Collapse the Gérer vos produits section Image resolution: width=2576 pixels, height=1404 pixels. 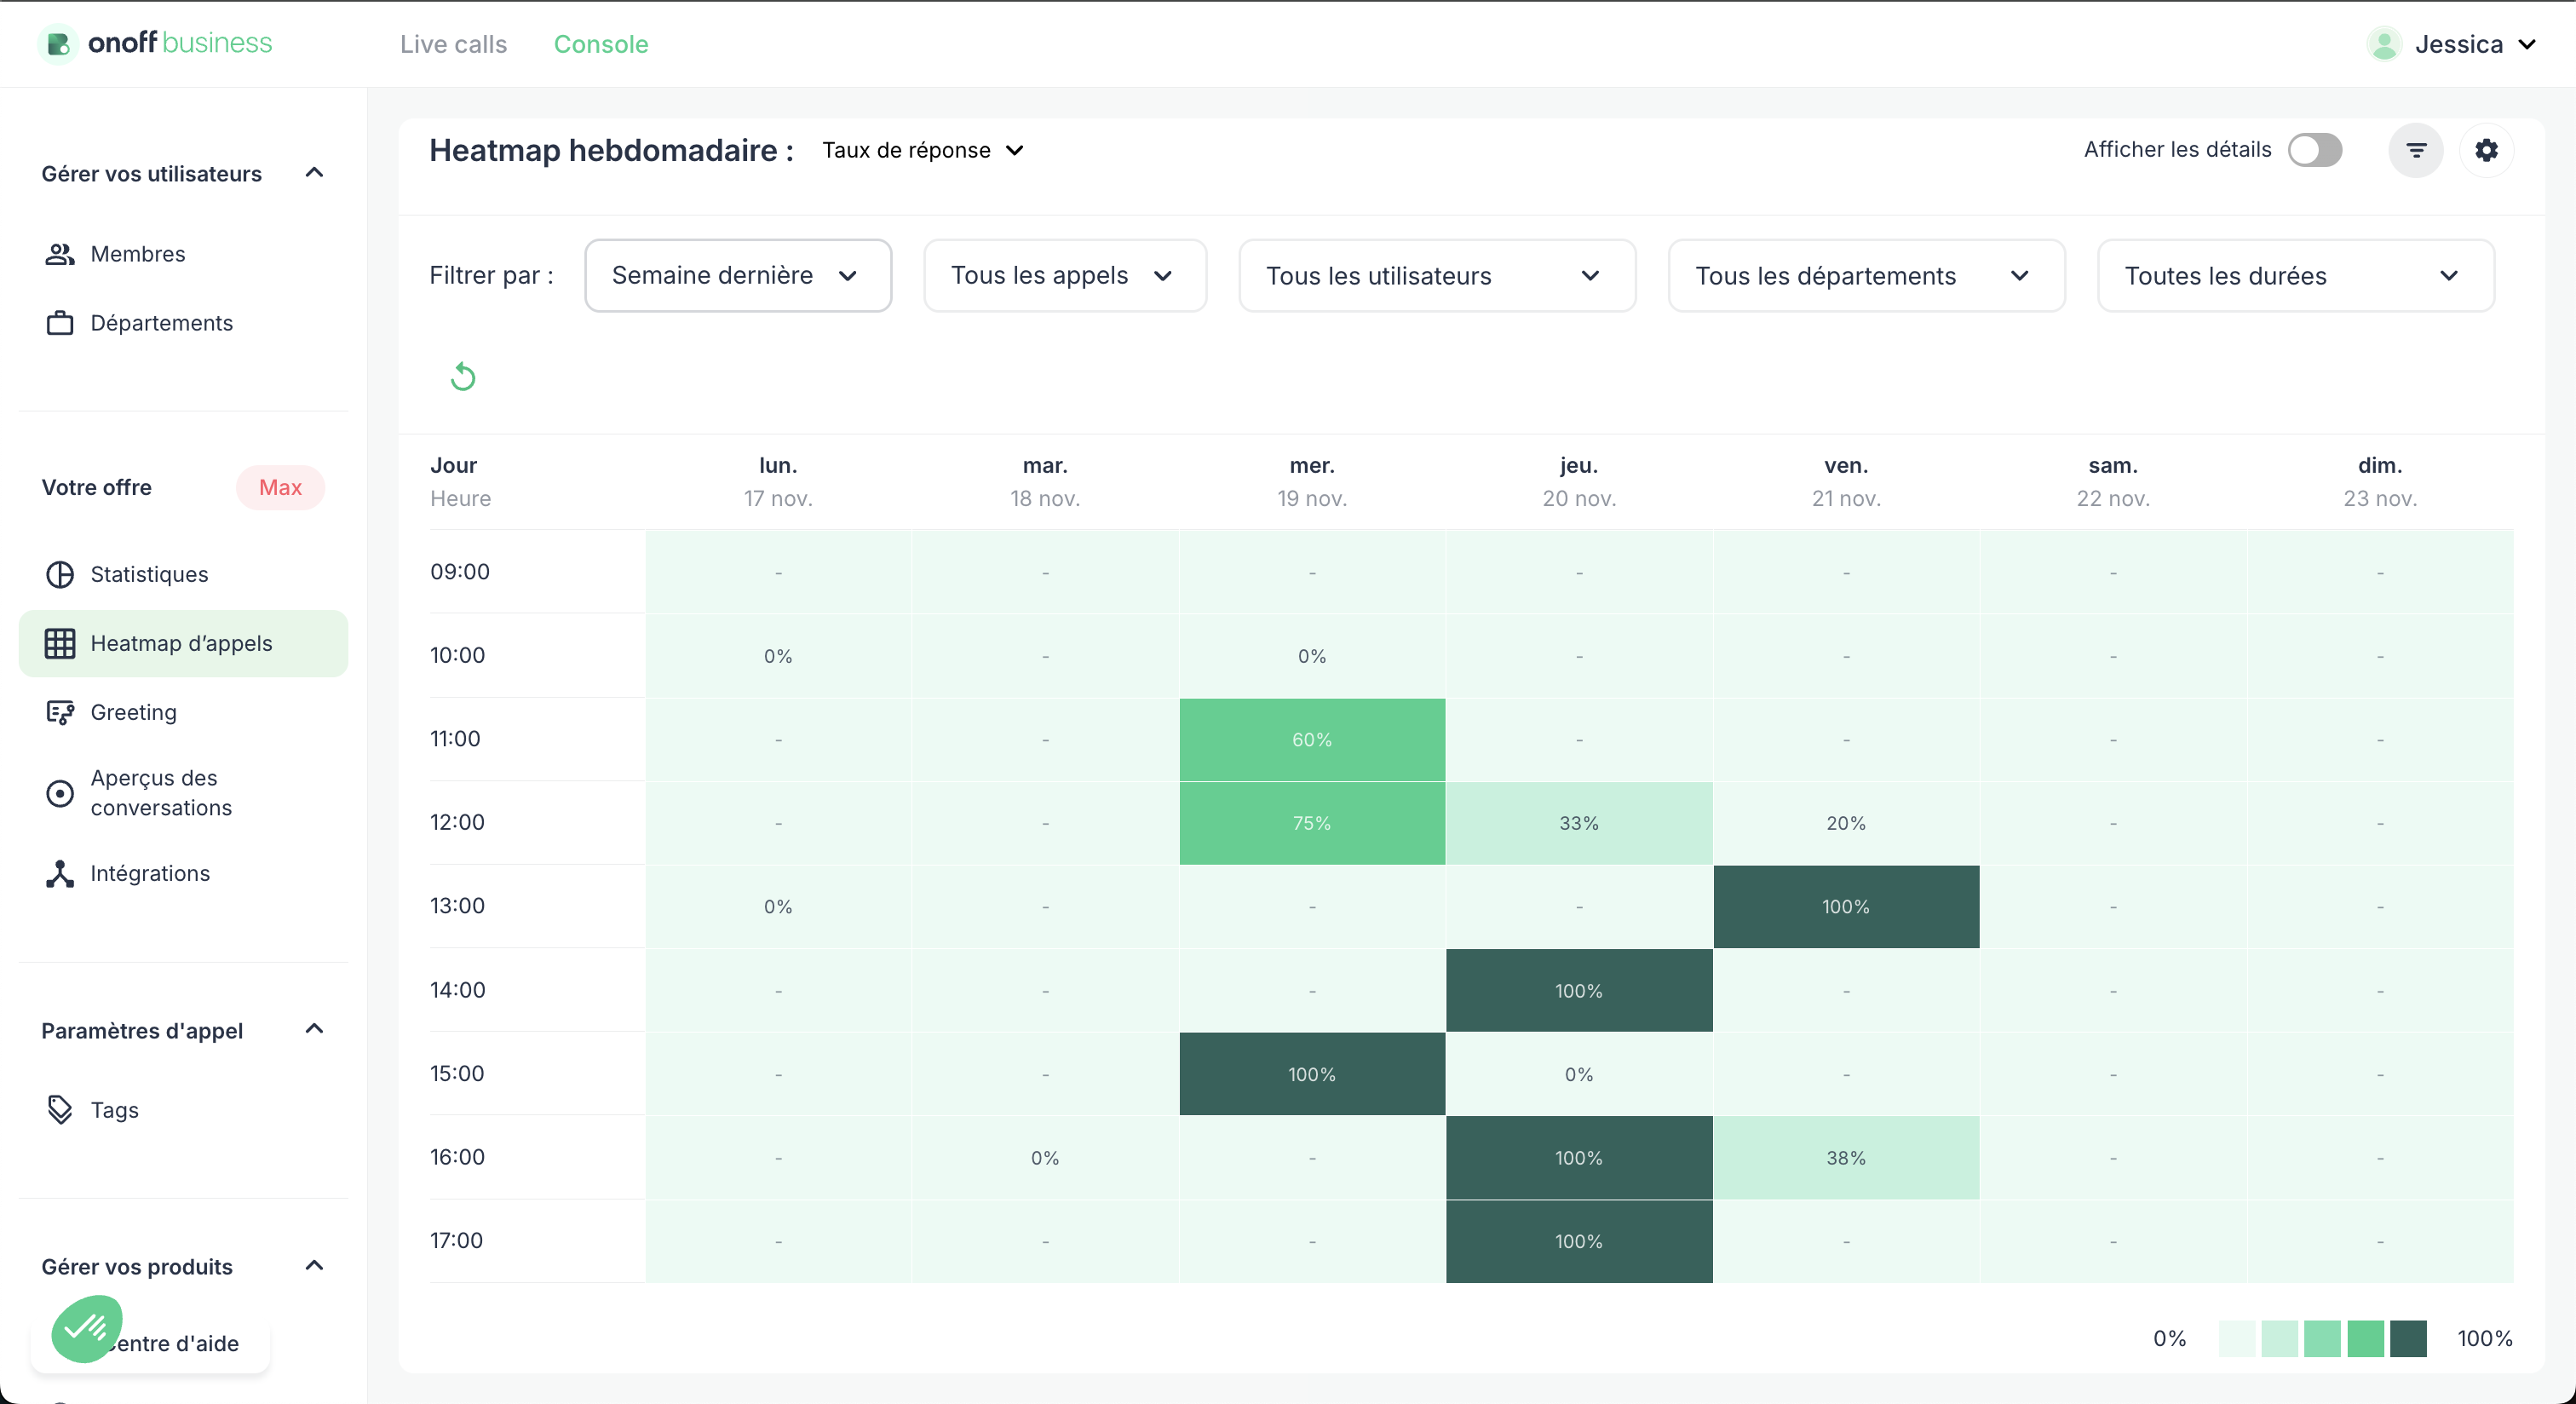314,1265
